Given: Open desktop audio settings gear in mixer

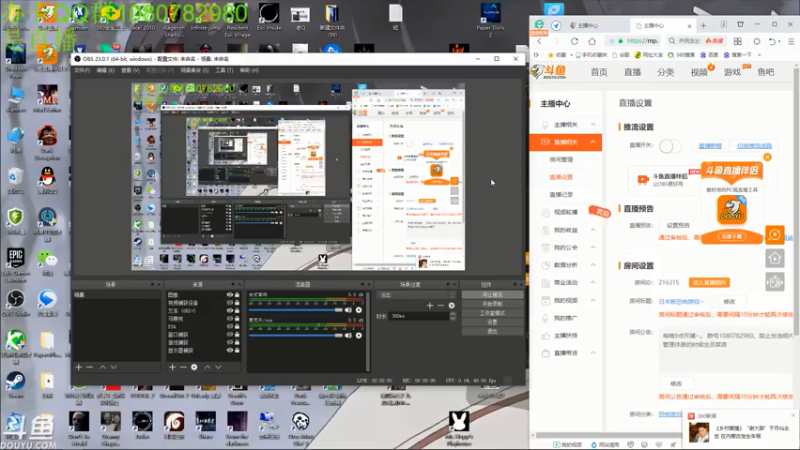Looking at the screenshot, I should click(x=359, y=310).
